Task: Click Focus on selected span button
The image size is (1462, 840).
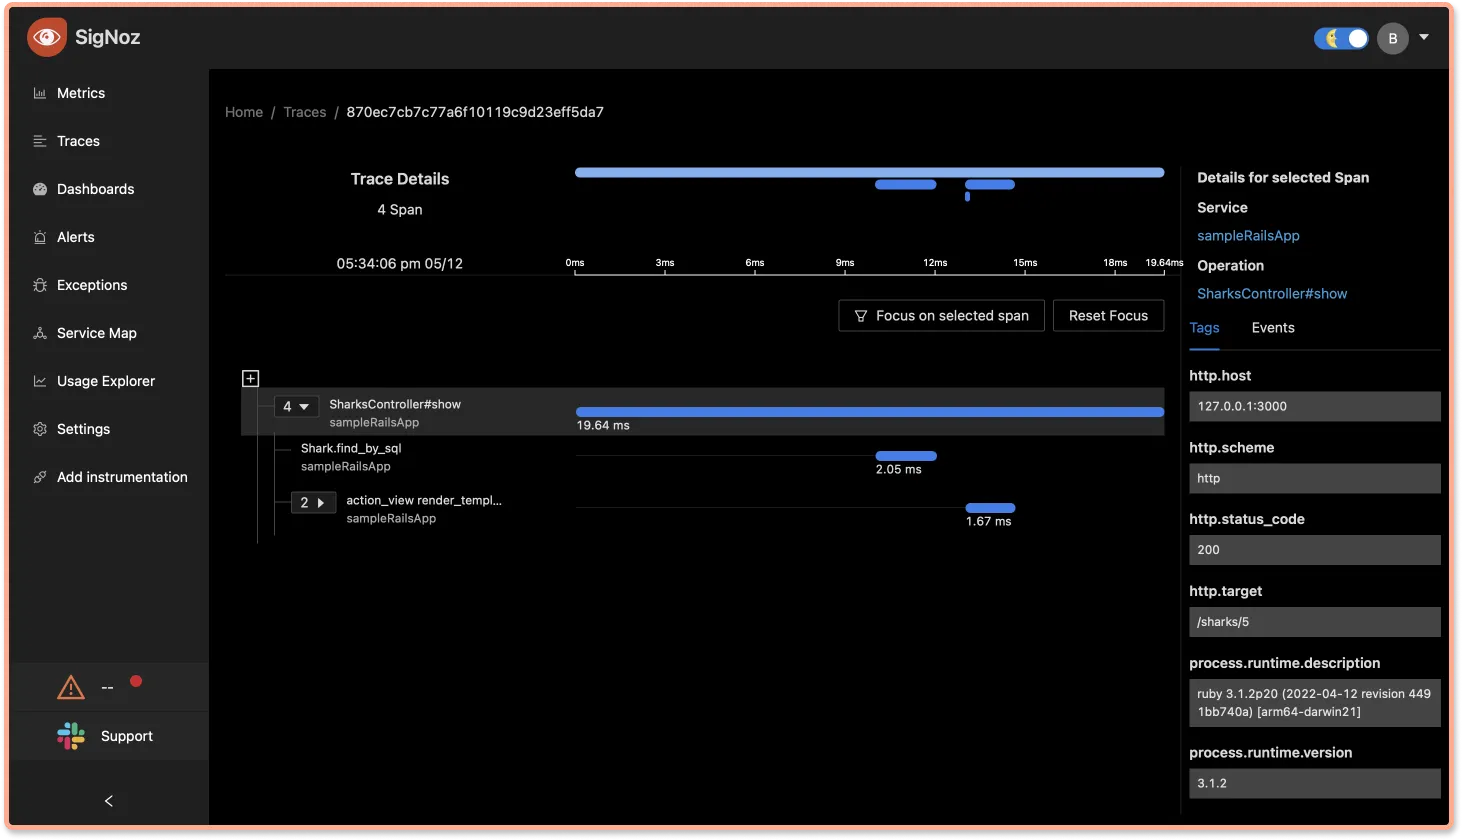Action: pos(941,316)
